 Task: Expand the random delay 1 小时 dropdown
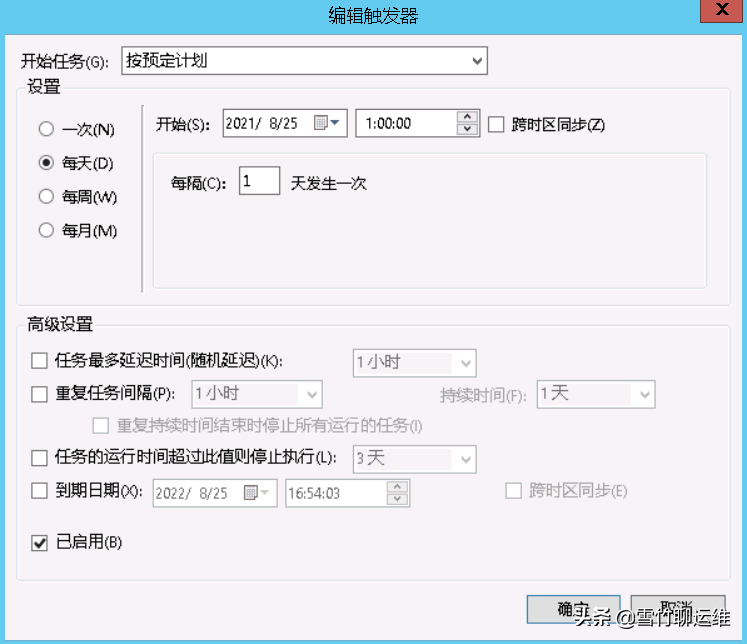tap(414, 363)
